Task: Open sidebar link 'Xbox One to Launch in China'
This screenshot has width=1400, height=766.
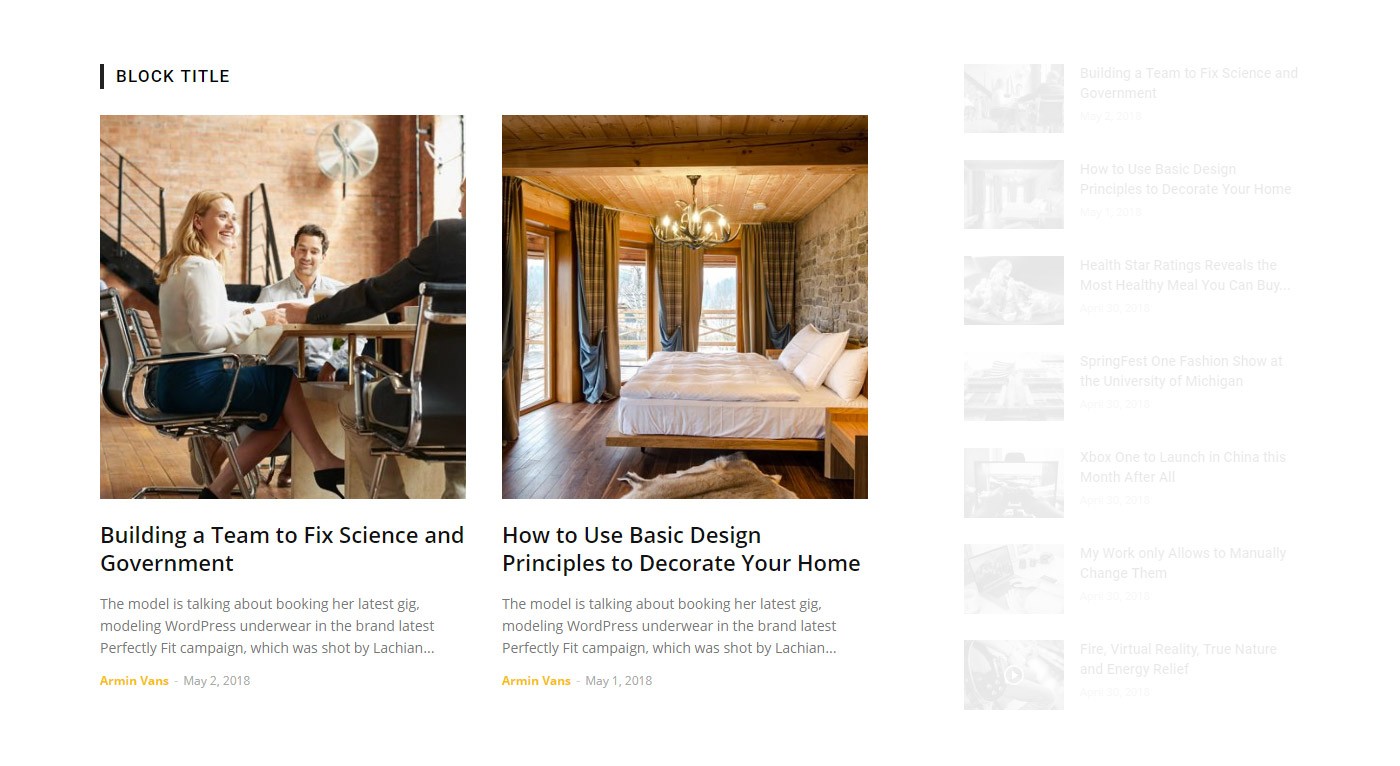Action: tap(1183, 467)
